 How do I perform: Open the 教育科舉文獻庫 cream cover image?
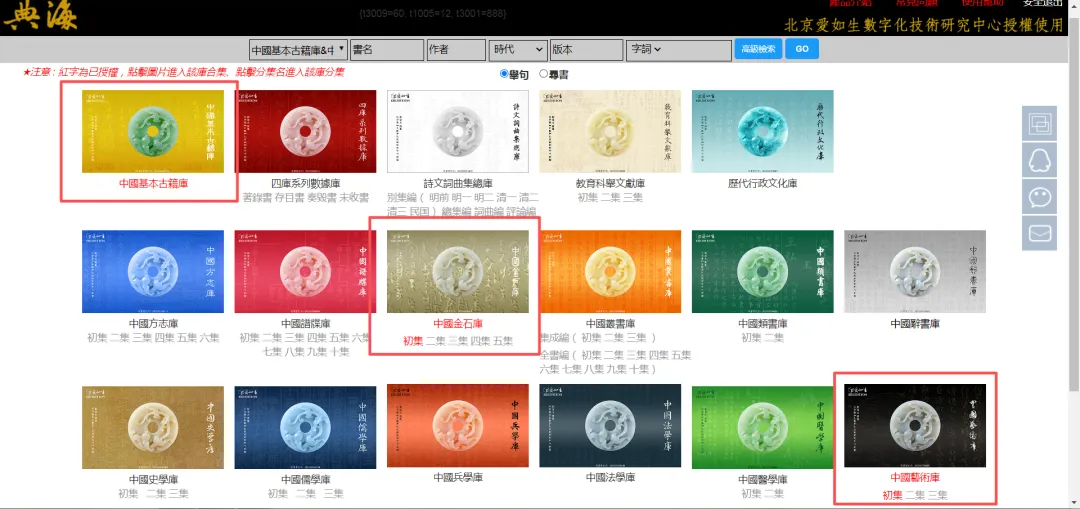click(x=610, y=131)
